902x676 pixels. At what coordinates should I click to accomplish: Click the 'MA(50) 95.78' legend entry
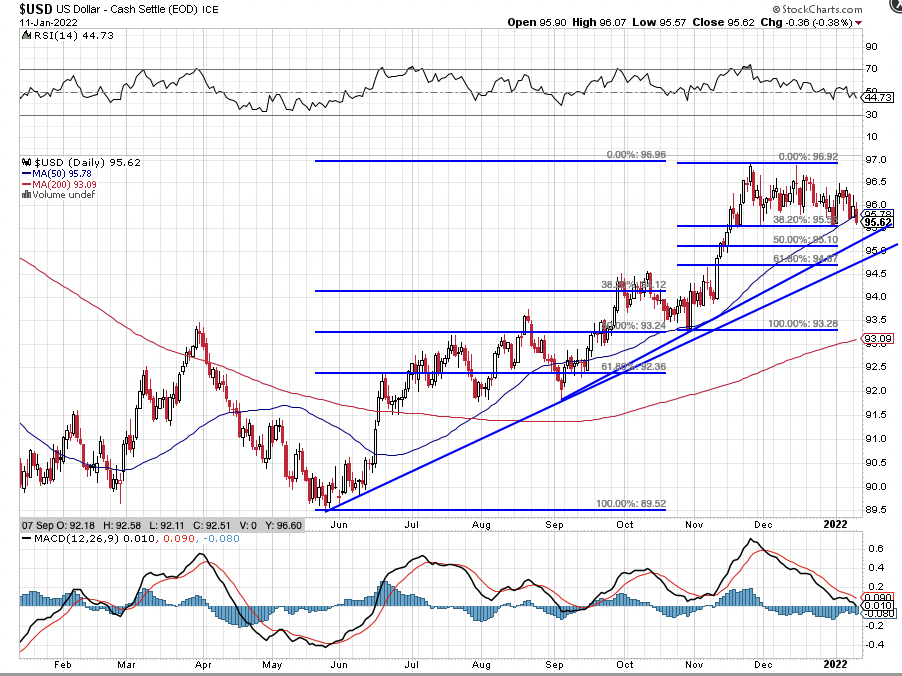pos(62,173)
